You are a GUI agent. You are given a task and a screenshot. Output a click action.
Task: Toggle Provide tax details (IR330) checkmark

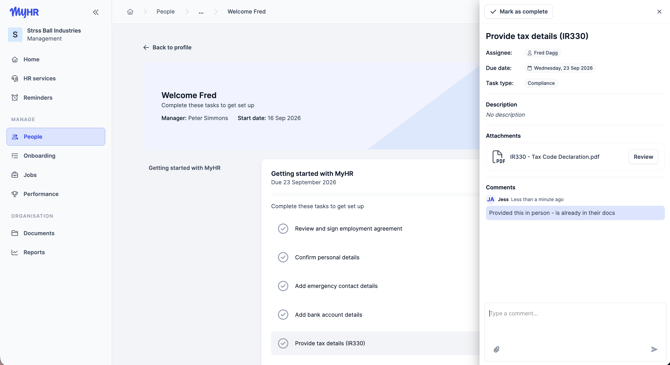(283, 343)
